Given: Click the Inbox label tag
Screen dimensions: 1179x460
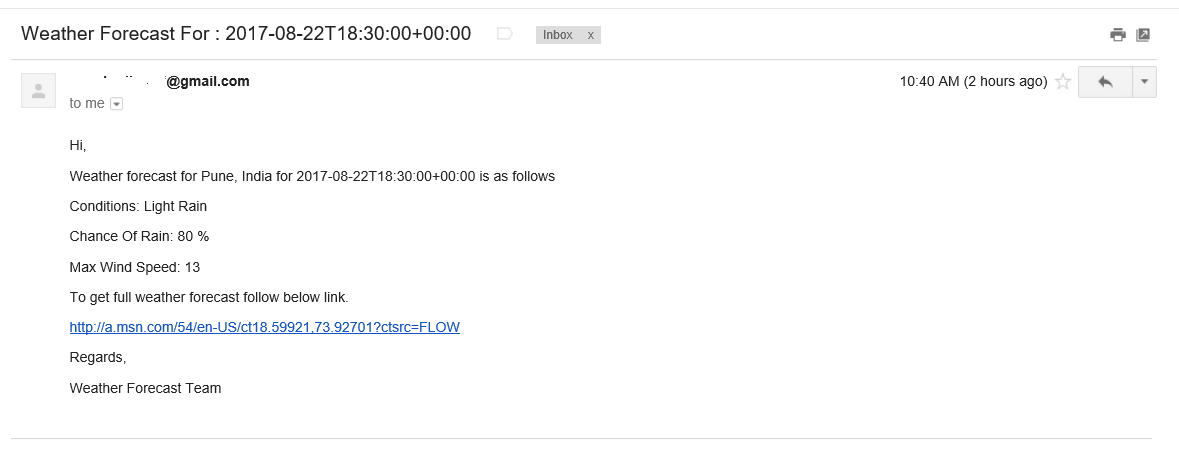Looking at the screenshot, I should coord(558,35).
